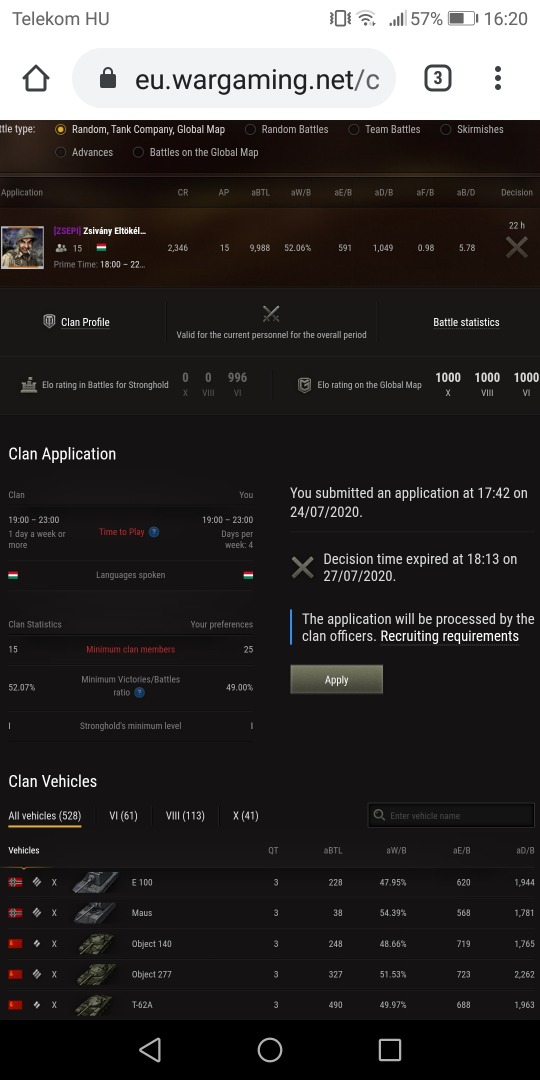Screen dimensions: 540x1080
Task: Tap the browser home icon
Action: (x=36, y=79)
